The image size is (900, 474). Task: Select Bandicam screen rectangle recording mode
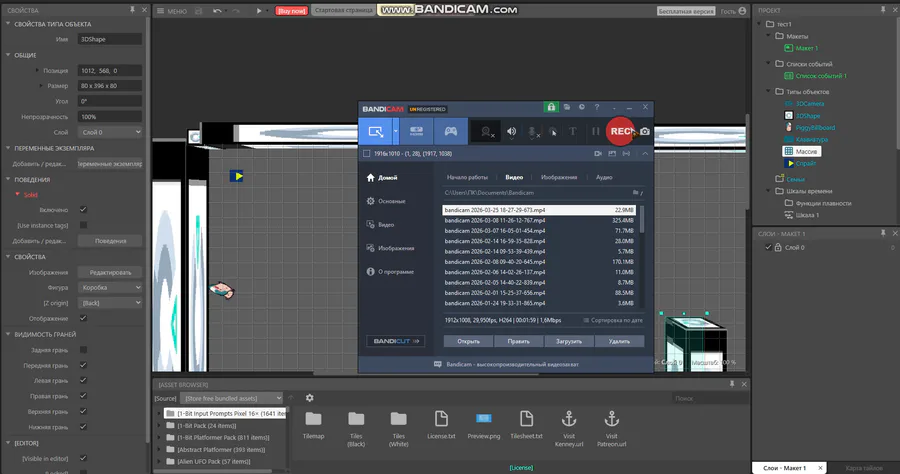tap(375, 132)
